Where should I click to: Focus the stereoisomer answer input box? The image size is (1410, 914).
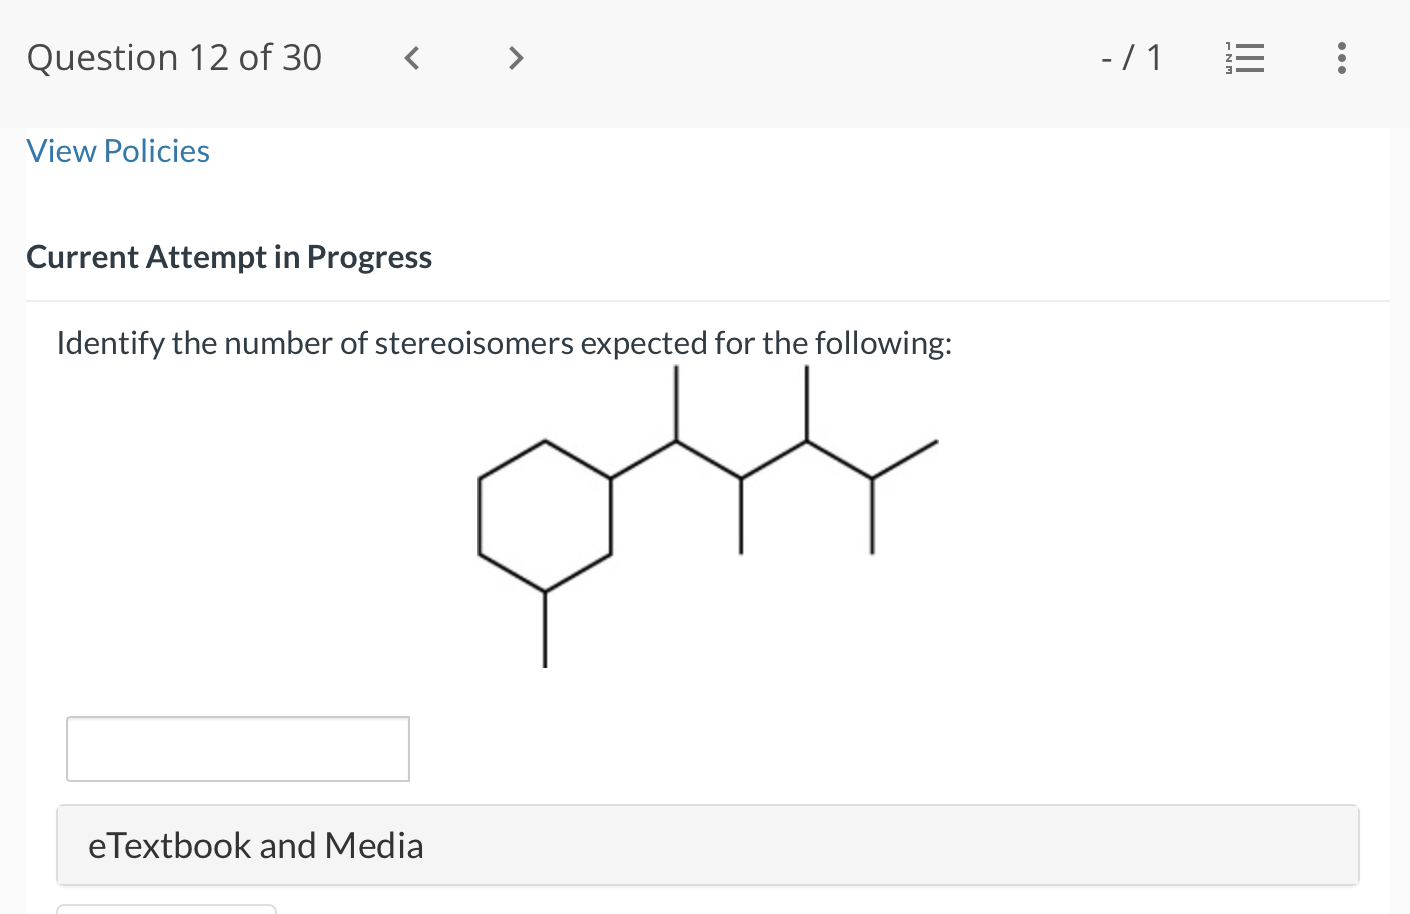(238, 749)
